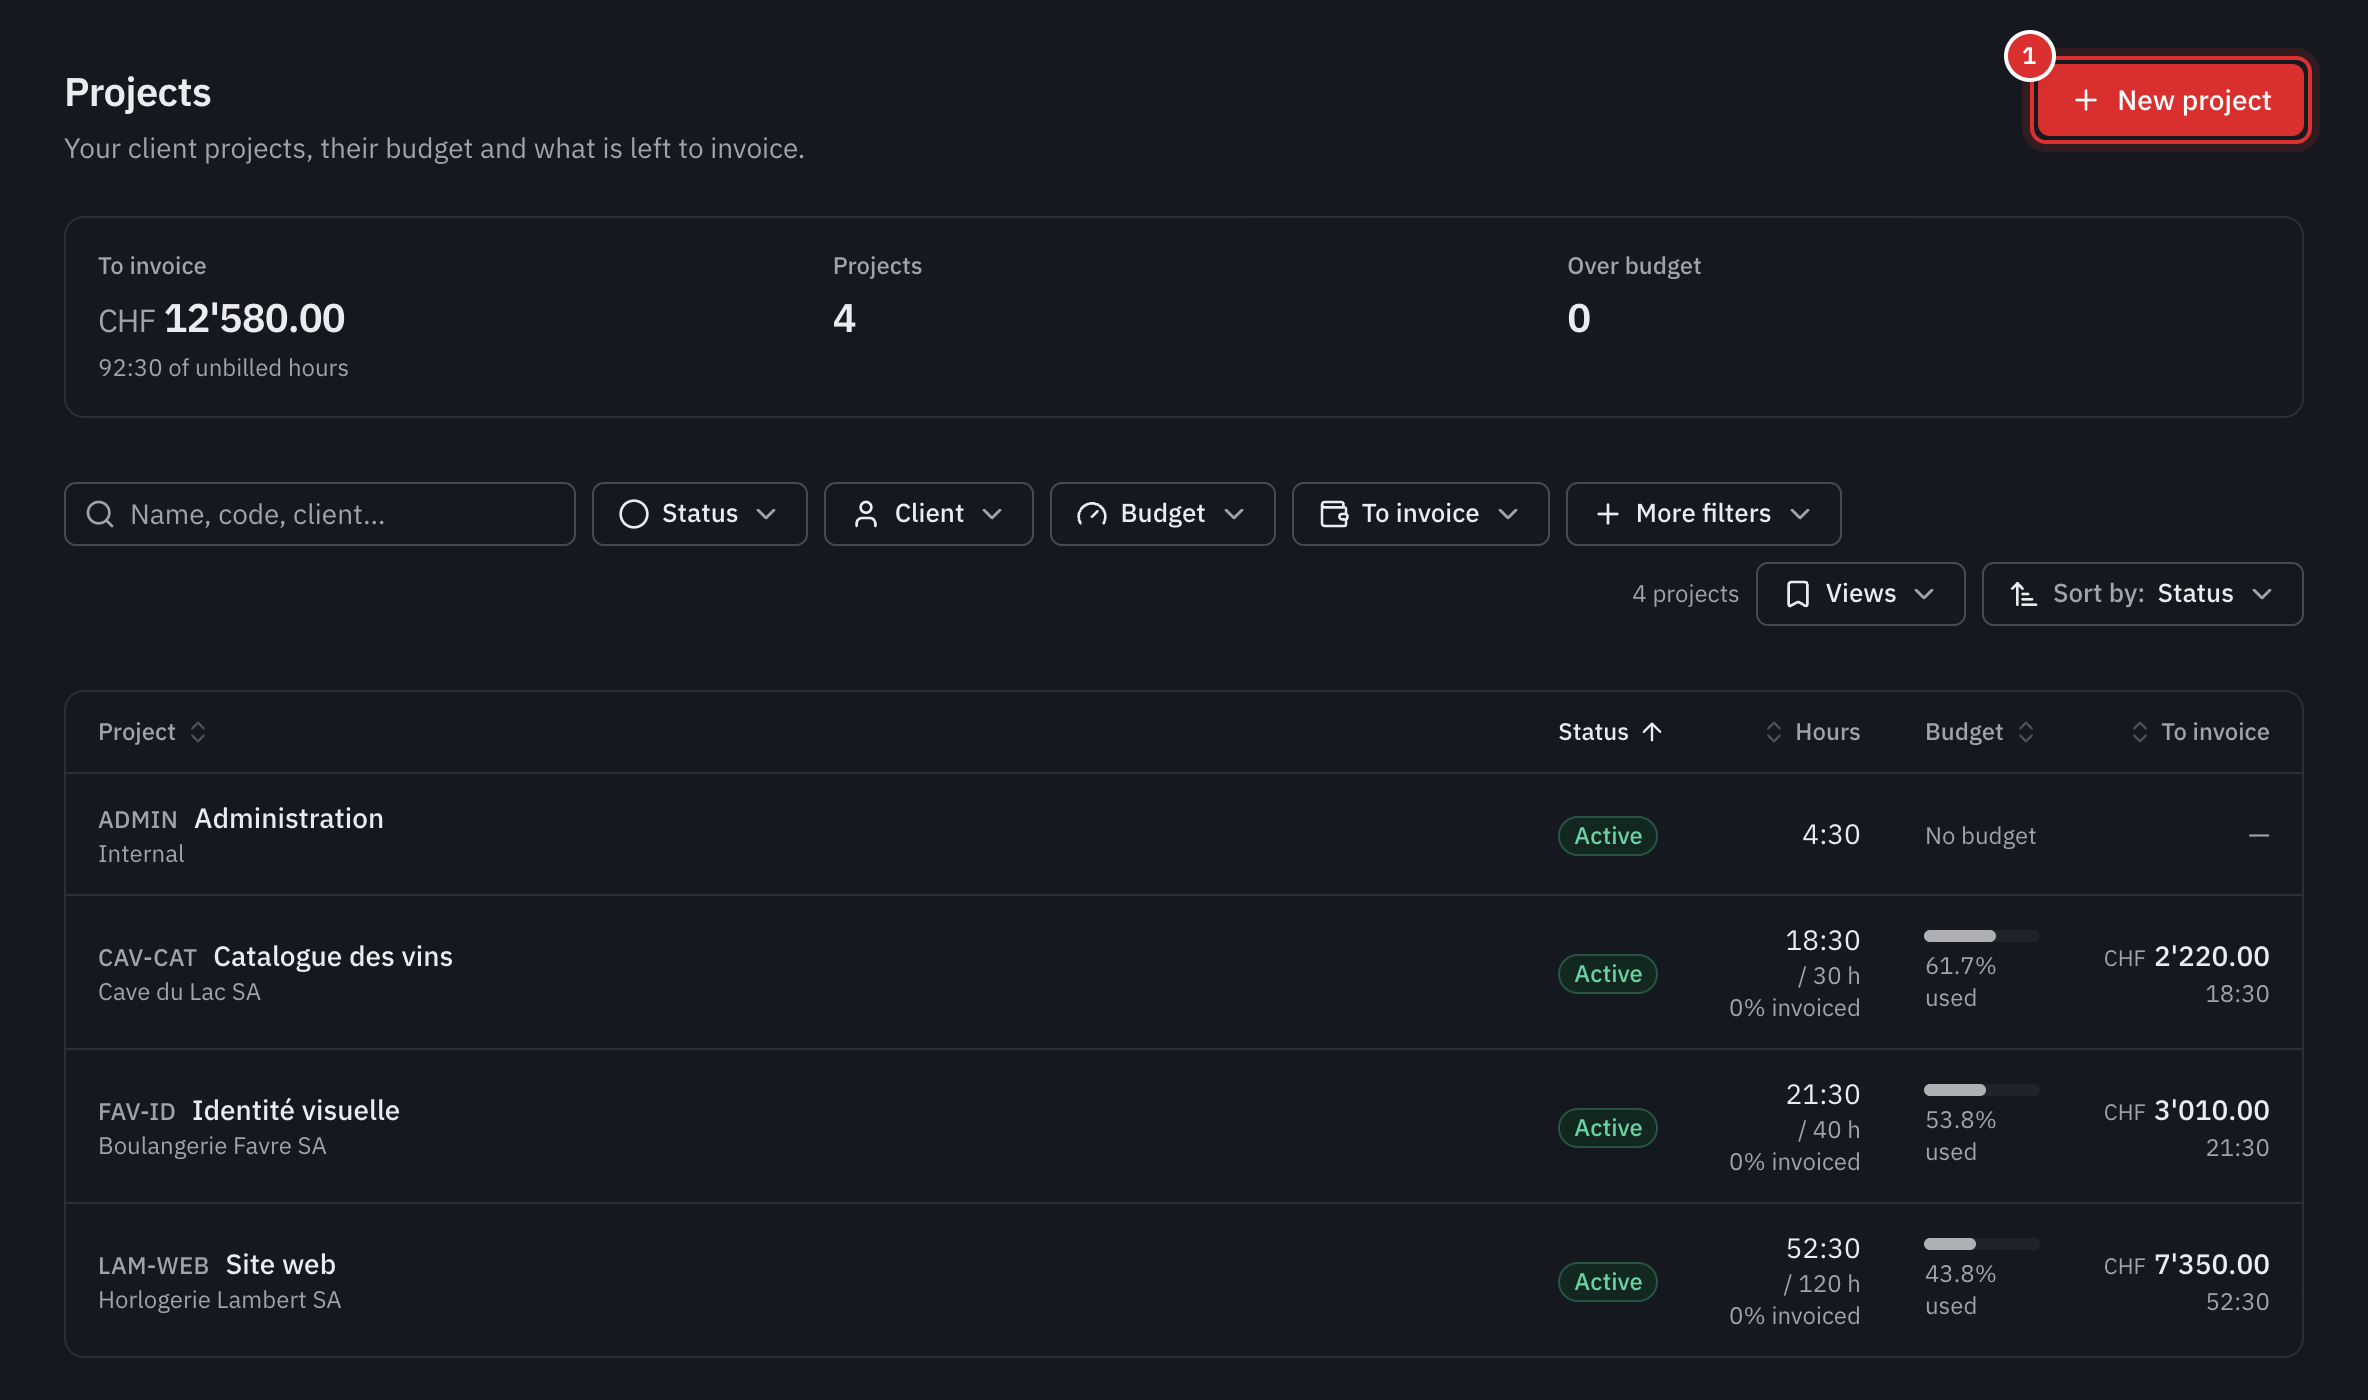Click the 43.8% budget progress bar
This screenshot has height=1400, width=2368.
pos(1981,1244)
